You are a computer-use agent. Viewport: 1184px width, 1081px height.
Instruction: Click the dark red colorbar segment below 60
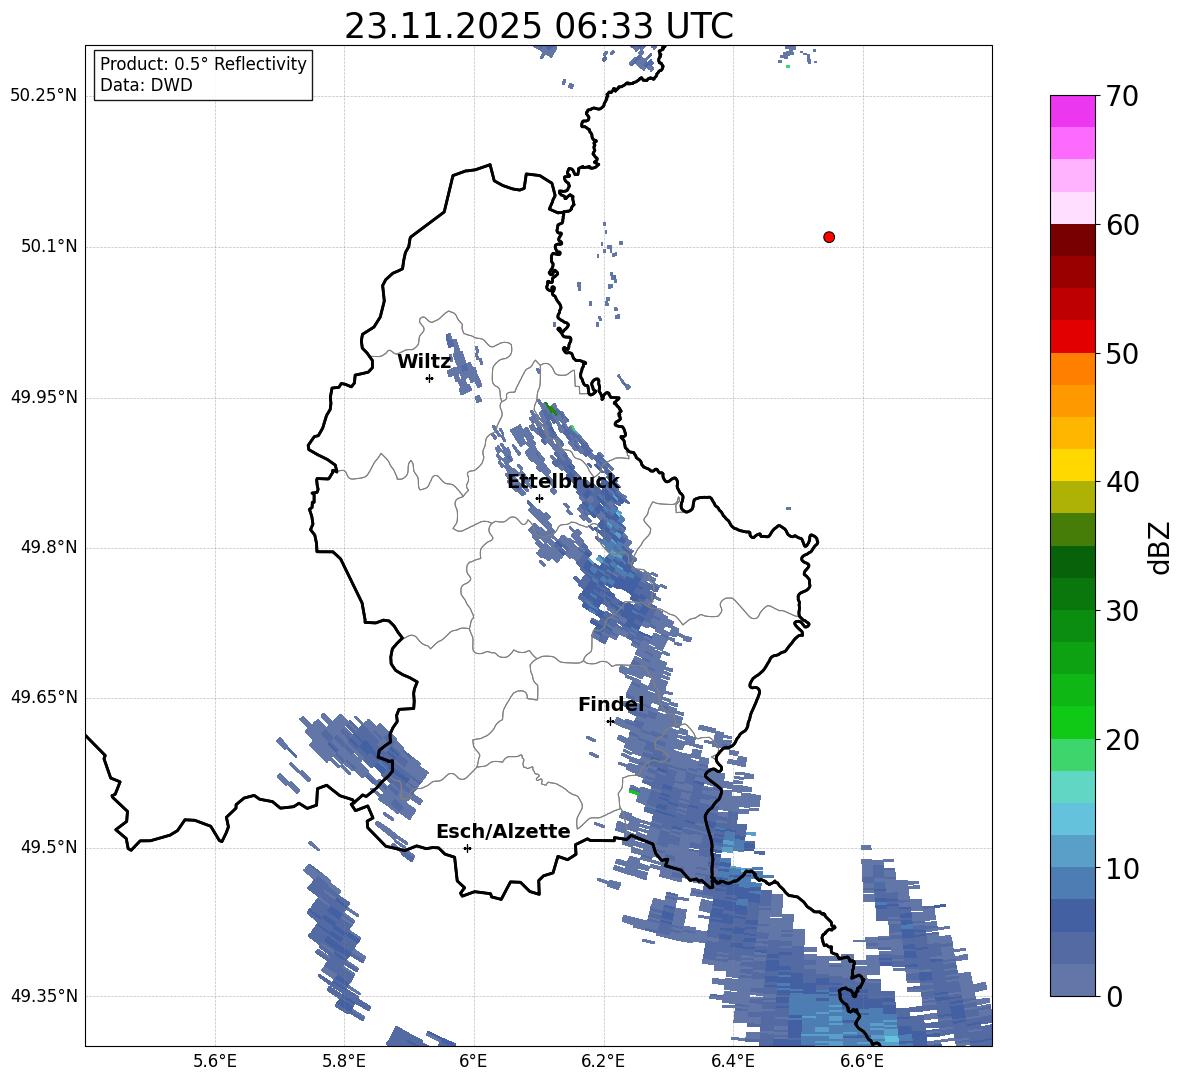pos(1072,240)
